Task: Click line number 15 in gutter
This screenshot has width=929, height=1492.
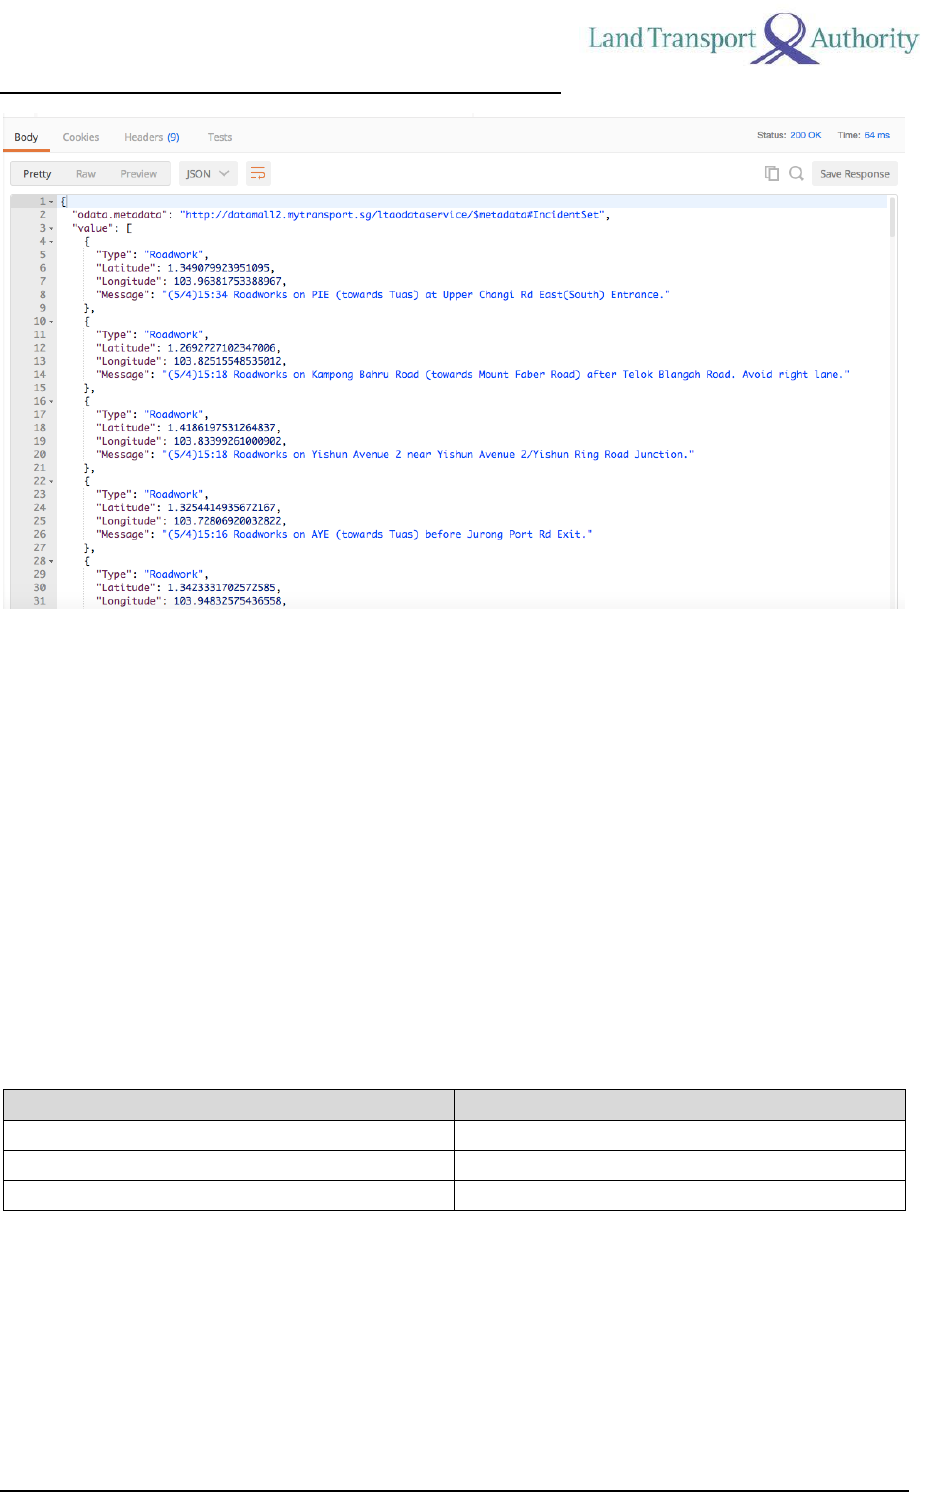Action: pos(40,388)
